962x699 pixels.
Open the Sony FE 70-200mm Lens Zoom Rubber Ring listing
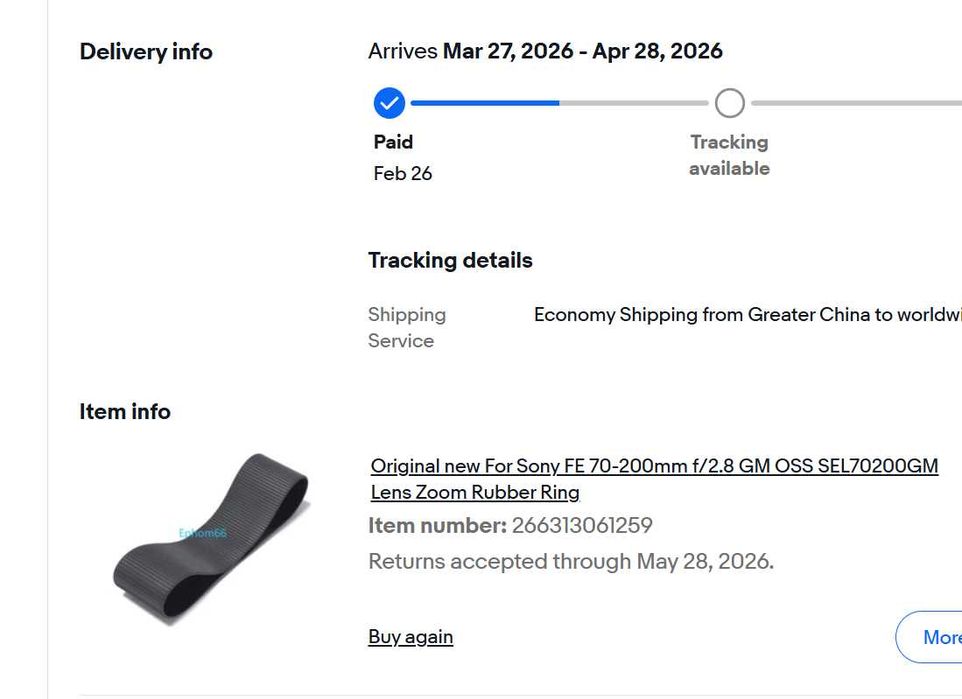[x=654, y=478]
